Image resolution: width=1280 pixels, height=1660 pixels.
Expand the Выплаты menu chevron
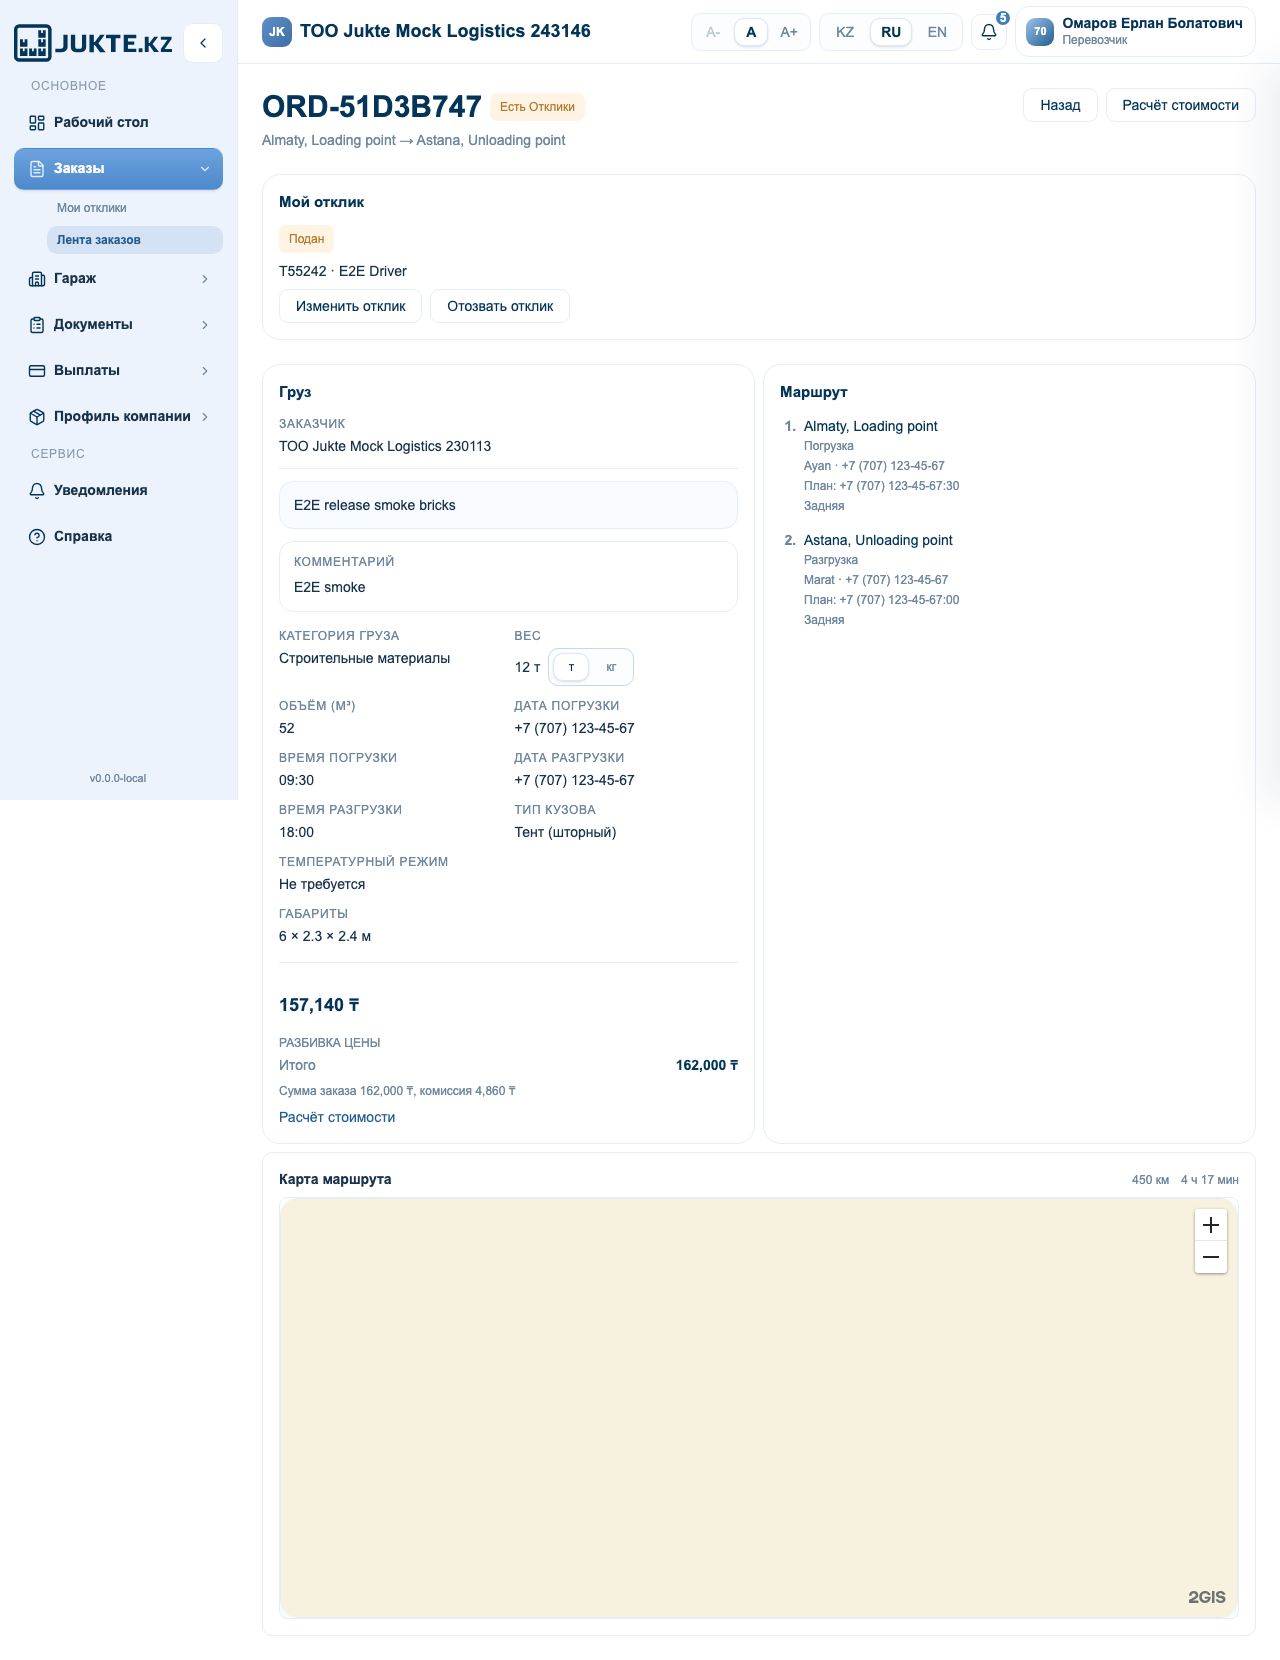(x=205, y=371)
